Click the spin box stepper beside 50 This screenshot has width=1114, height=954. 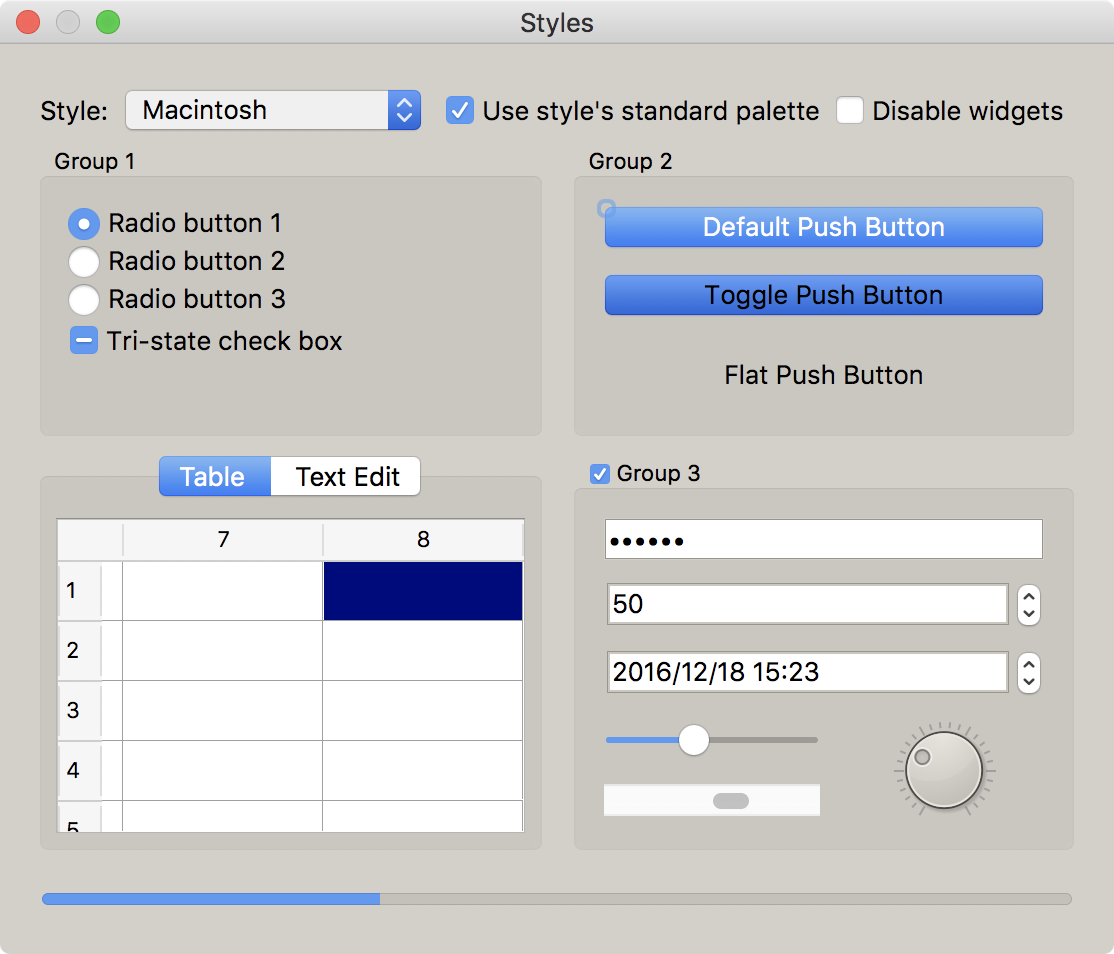pos(1028,605)
